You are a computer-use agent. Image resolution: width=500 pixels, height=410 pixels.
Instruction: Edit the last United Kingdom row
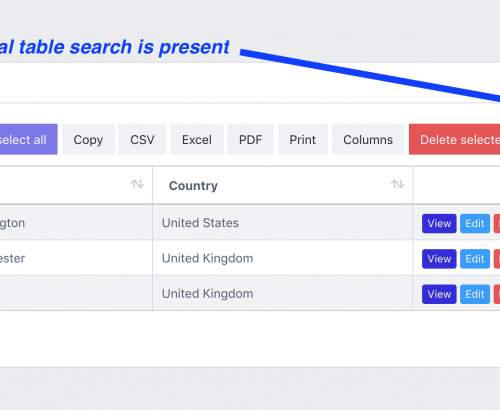[x=475, y=294]
